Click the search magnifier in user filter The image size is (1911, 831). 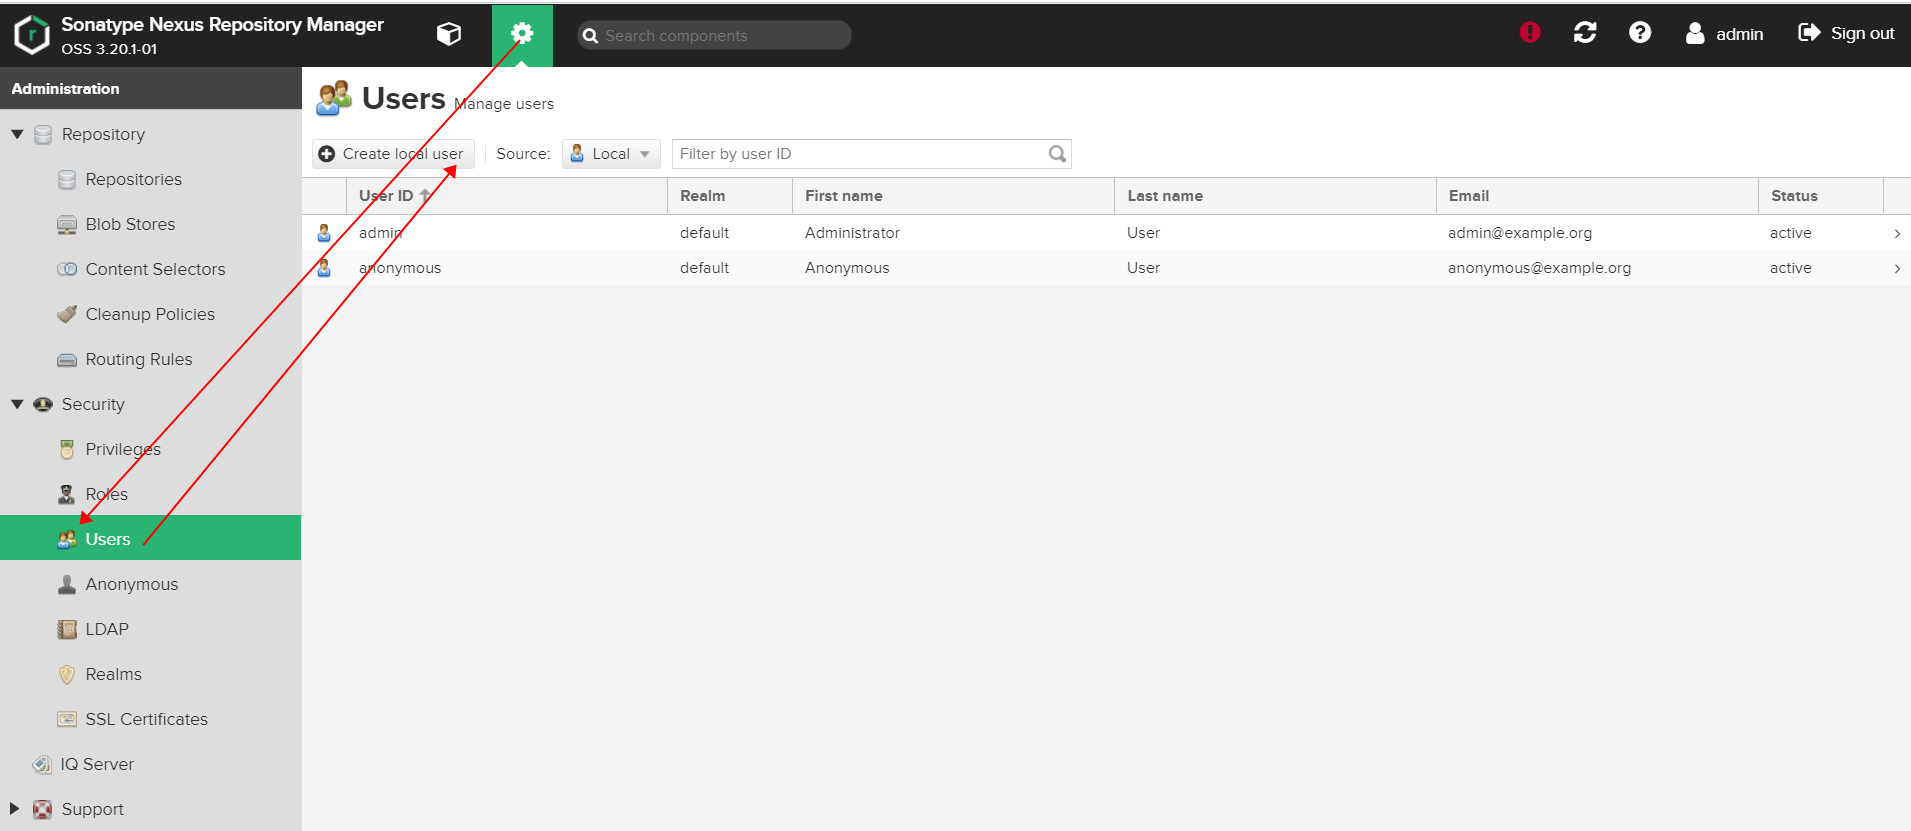coord(1057,154)
